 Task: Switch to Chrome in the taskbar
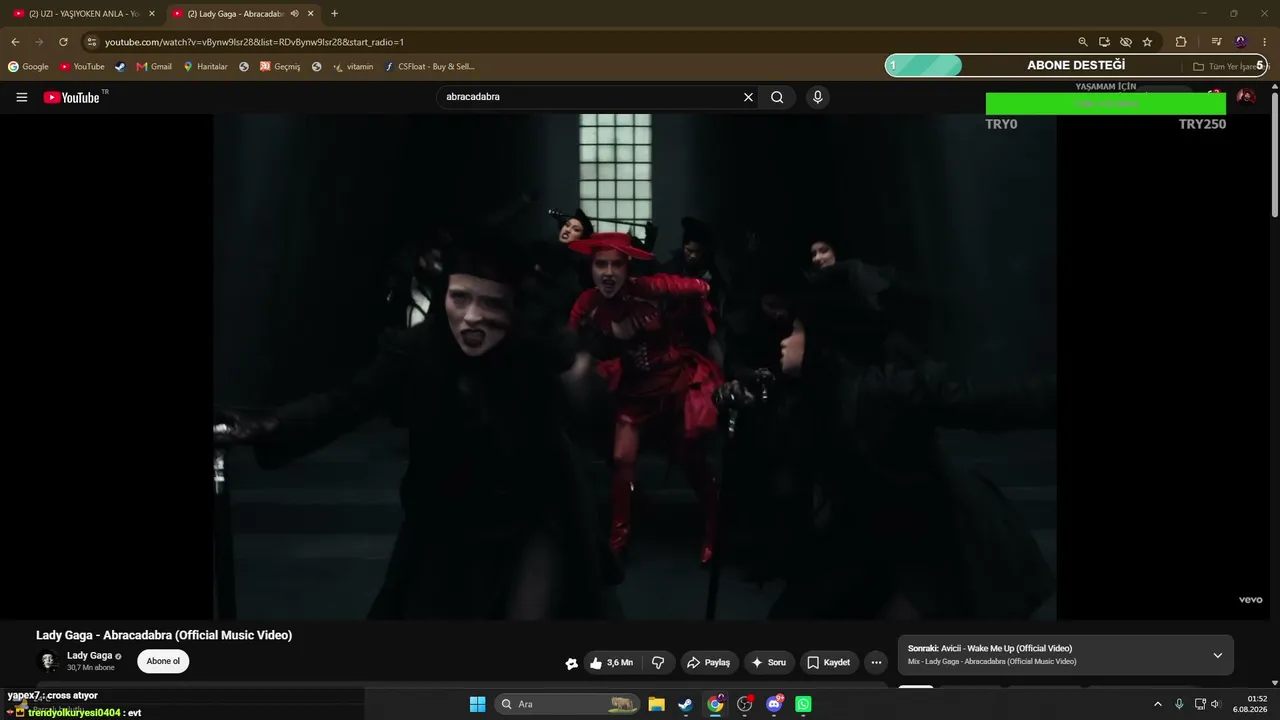(x=715, y=704)
